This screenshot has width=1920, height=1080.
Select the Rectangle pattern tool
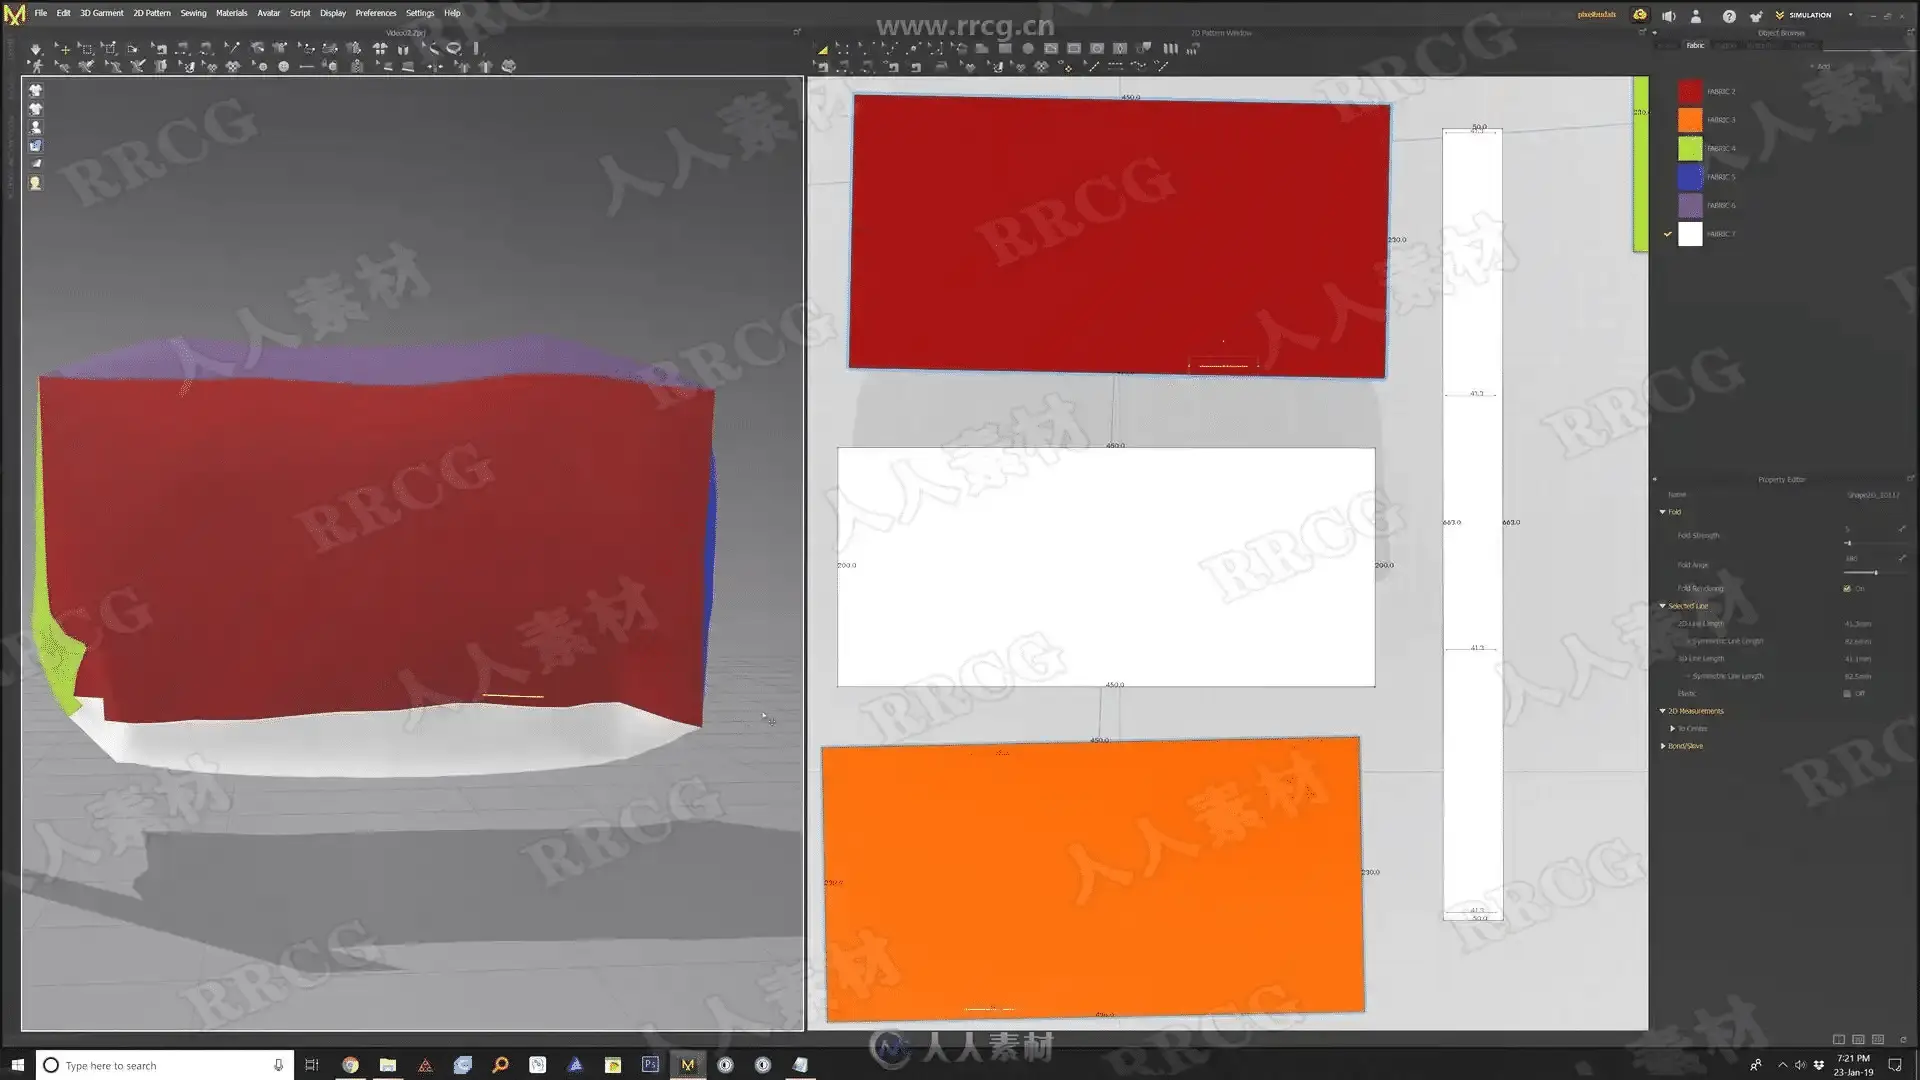(1005, 48)
